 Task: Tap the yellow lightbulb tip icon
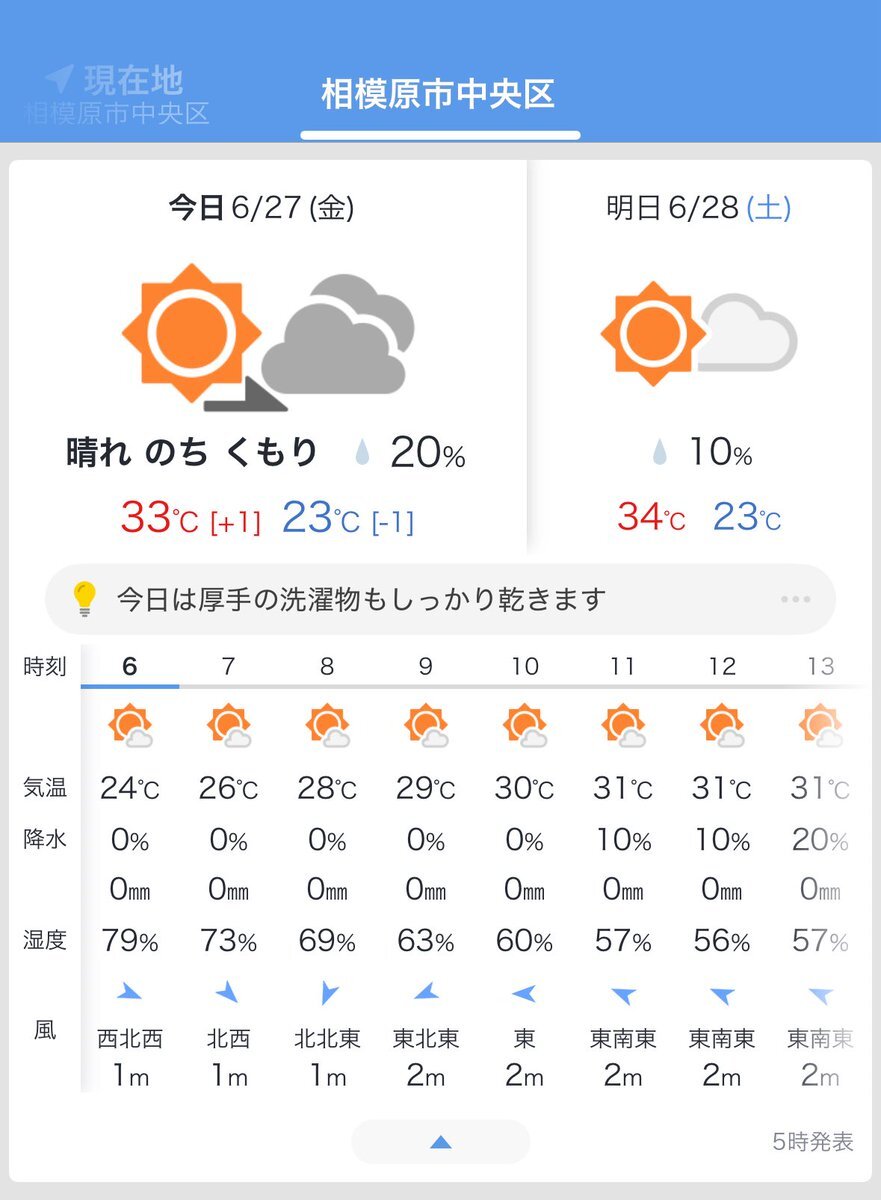click(84, 599)
